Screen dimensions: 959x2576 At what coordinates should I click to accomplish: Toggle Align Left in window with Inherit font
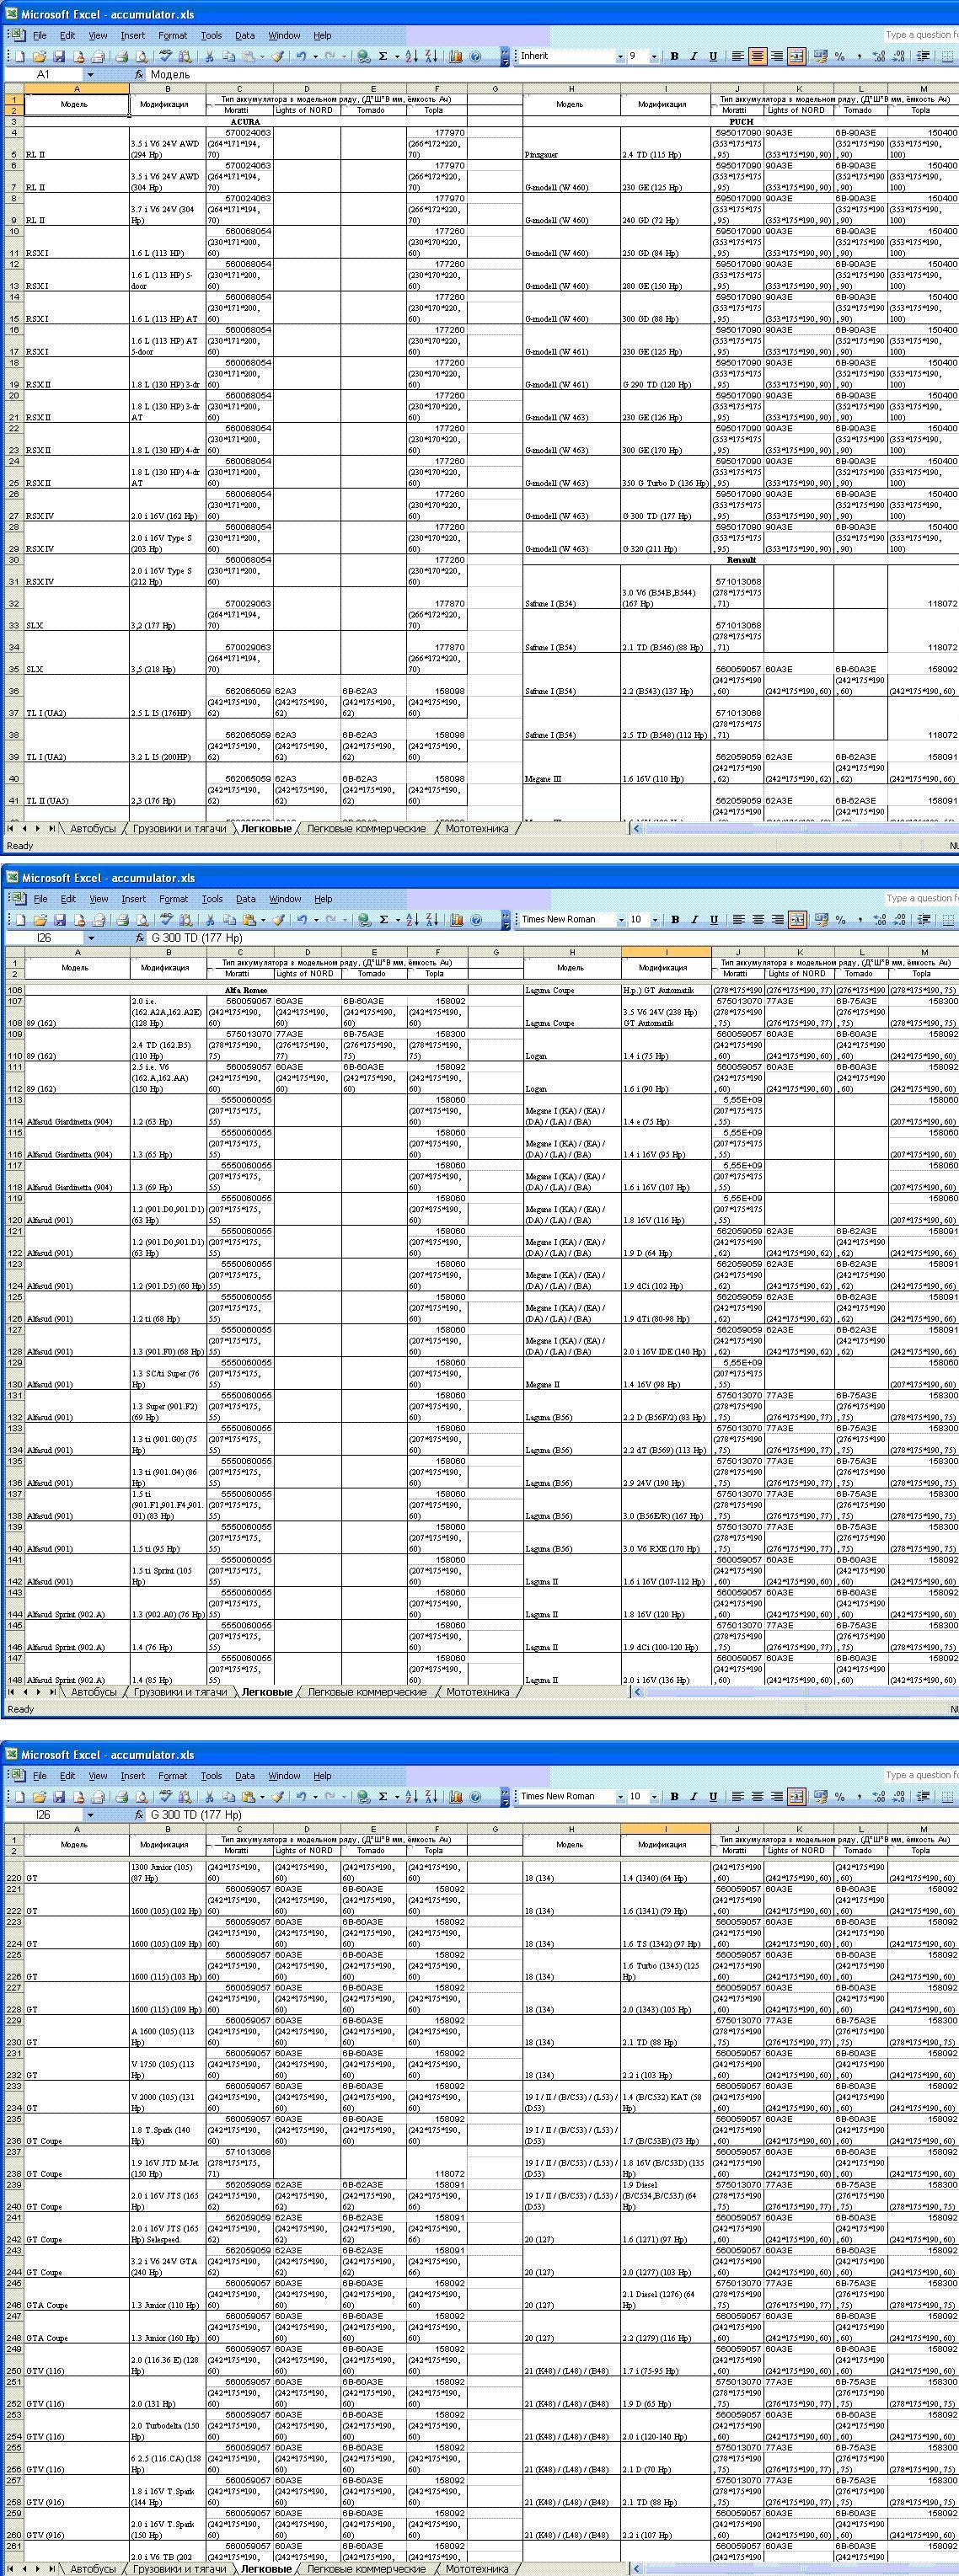pyautogui.click(x=738, y=56)
